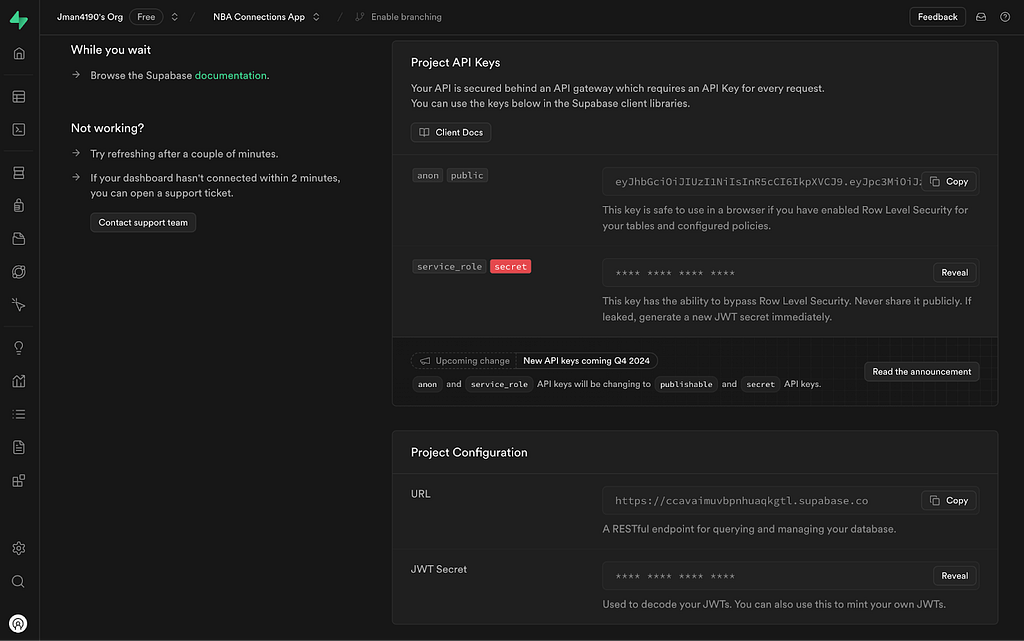Viewport: 1024px width, 641px height.
Task: Open the Storage sidebar icon
Action: coord(19,239)
